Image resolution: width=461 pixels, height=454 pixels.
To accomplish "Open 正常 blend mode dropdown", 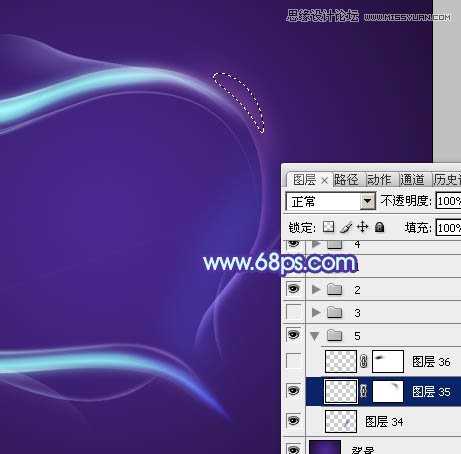I will coord(367,201).
